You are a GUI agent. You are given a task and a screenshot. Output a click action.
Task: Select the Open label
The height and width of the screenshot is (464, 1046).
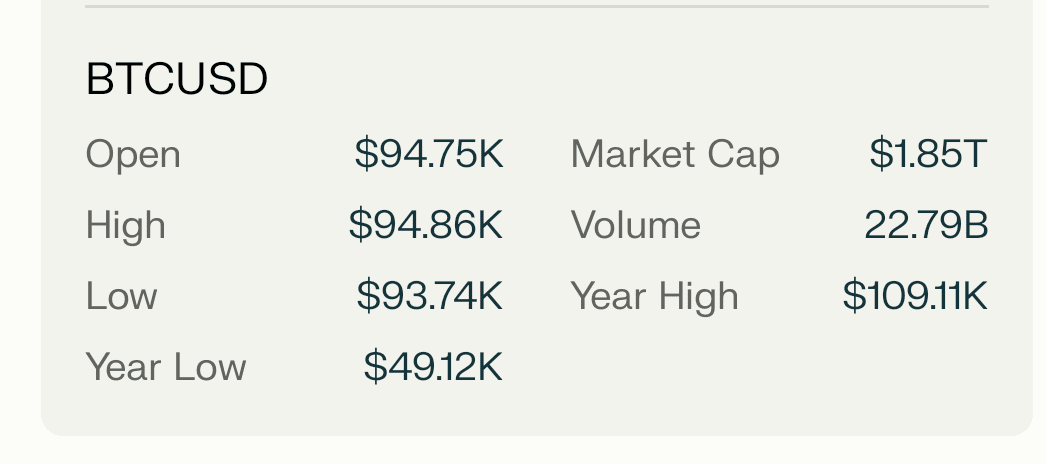[133, 155]
